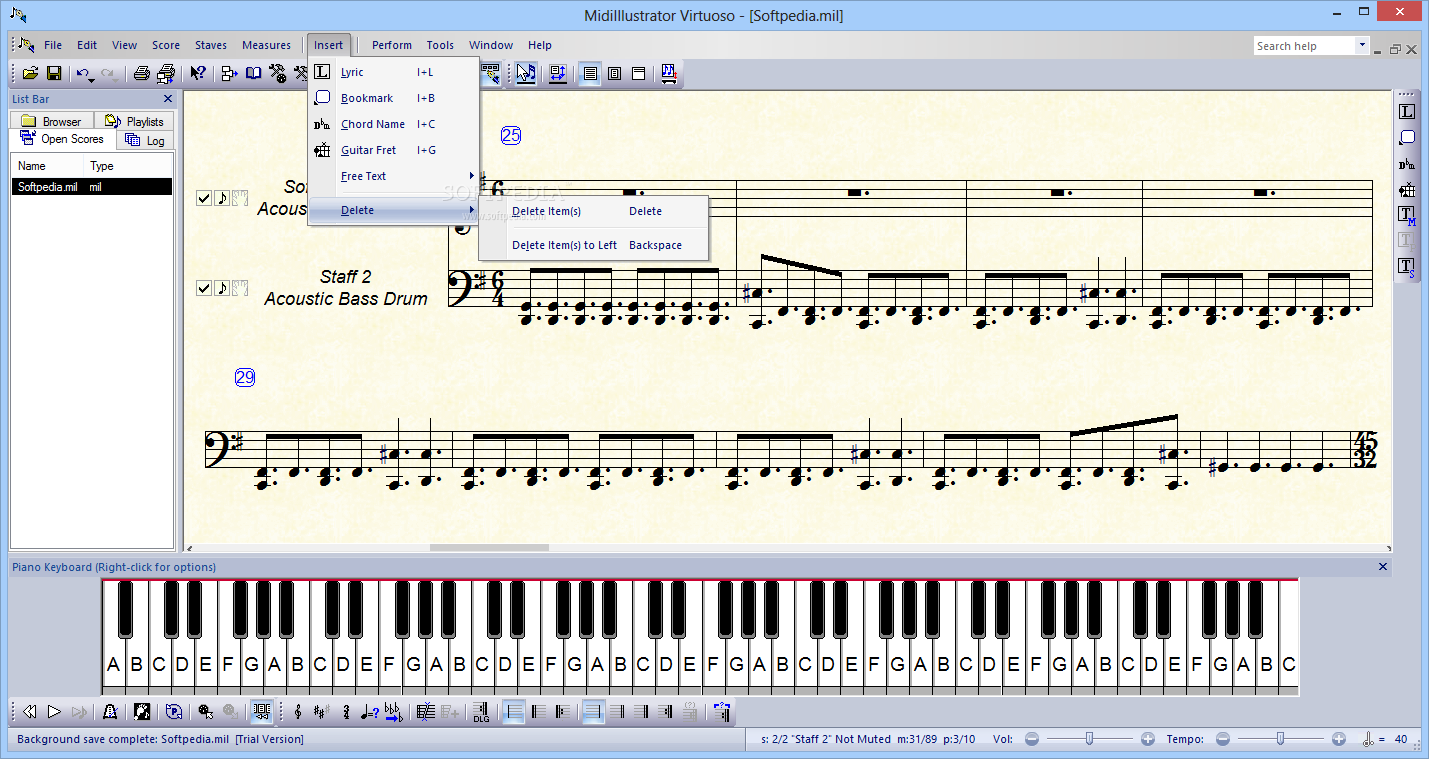Image resolution: width=1429 pixels, height=759 pixels.
Task: Toggle the Staff 1 note playback icon
Action: 222,198
